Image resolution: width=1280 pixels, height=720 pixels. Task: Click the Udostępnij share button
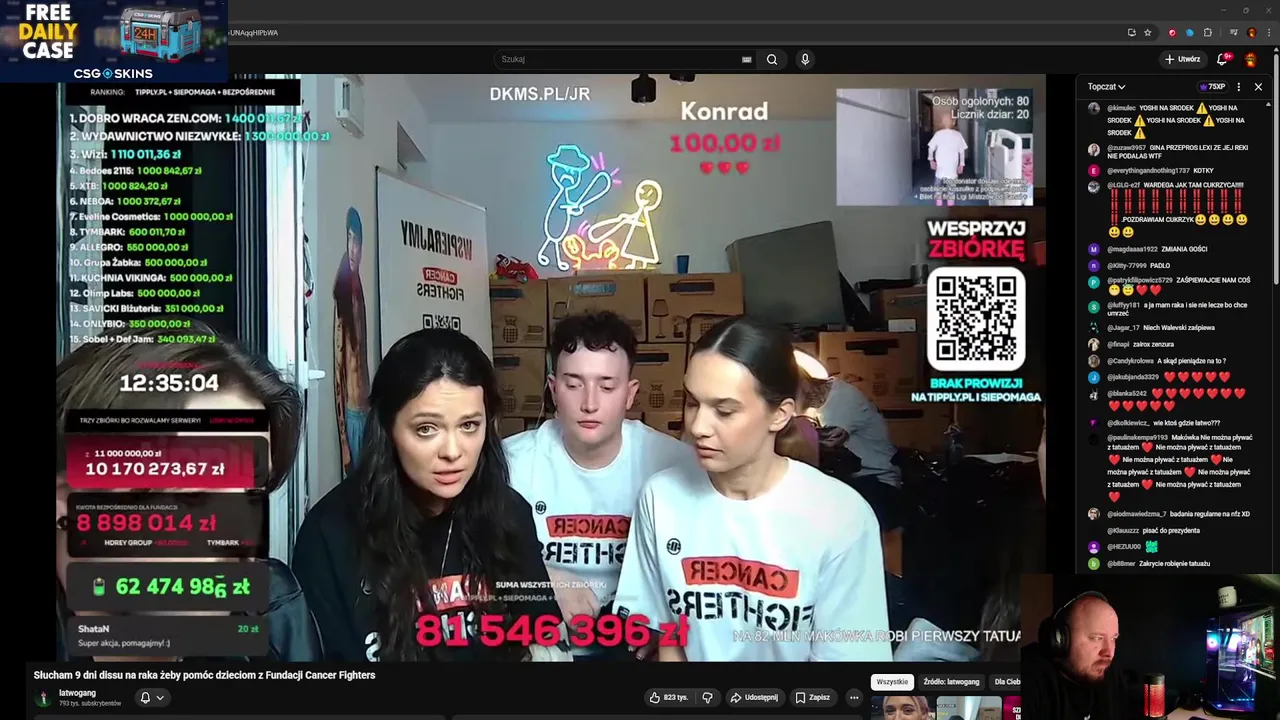point(754,697)
